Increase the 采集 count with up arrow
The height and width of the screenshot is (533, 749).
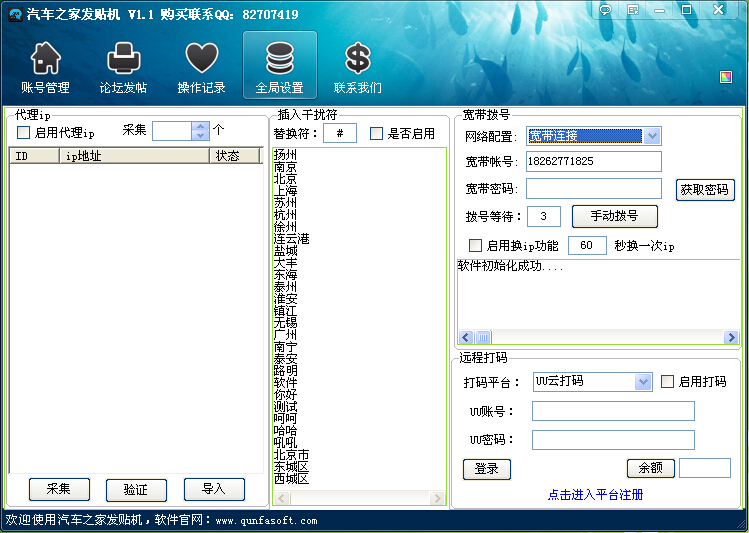click(x=200, y=127)
